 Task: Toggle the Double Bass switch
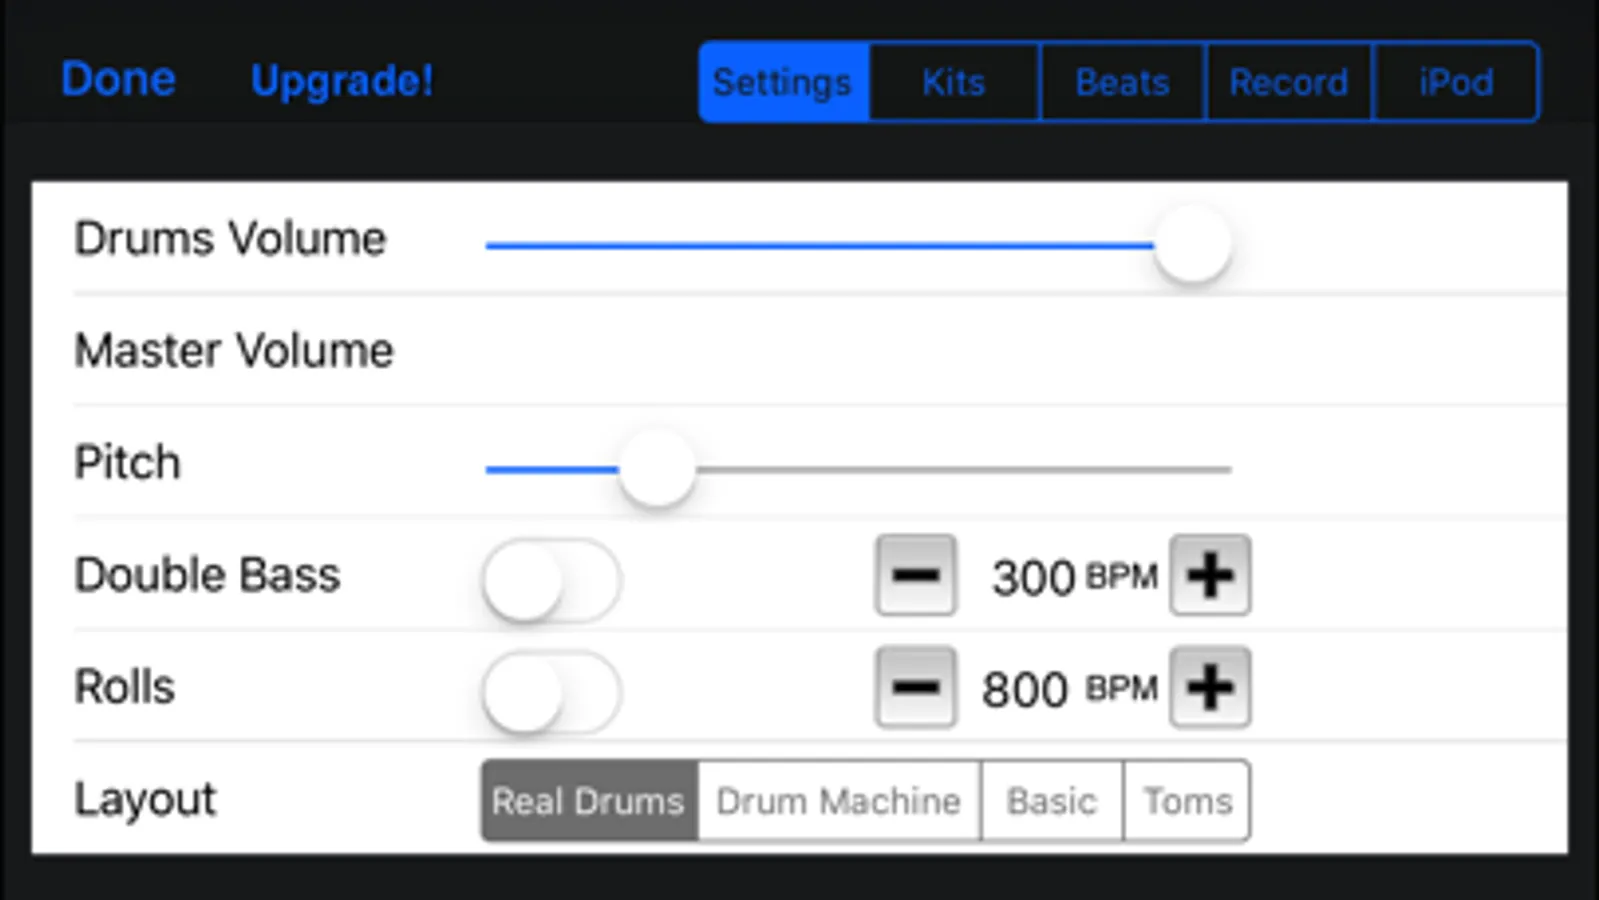[x=551, y=579]
